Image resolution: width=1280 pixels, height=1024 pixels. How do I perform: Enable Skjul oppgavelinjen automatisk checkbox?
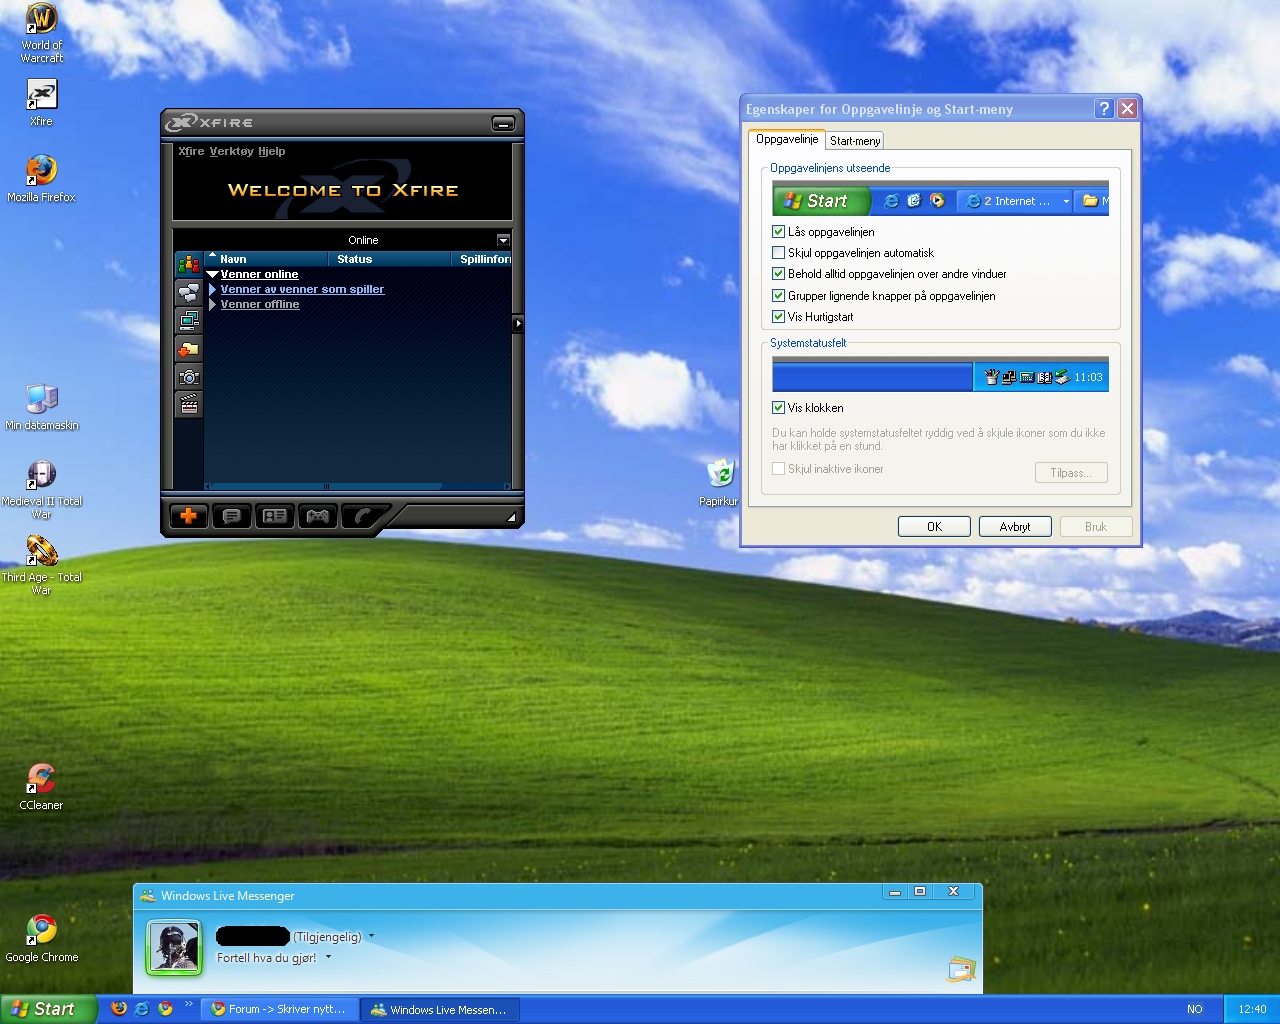[x=778, y=253]
